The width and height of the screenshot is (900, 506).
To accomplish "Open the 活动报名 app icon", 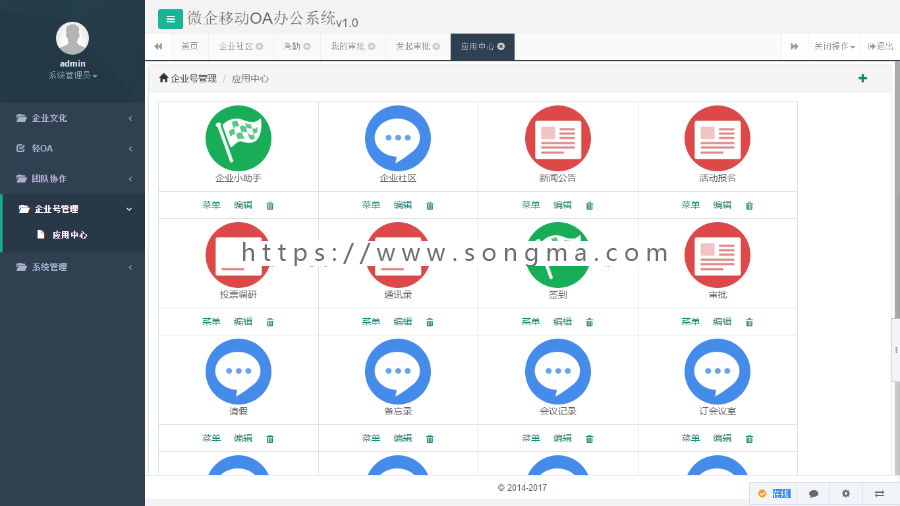I will tap(717, 138).
